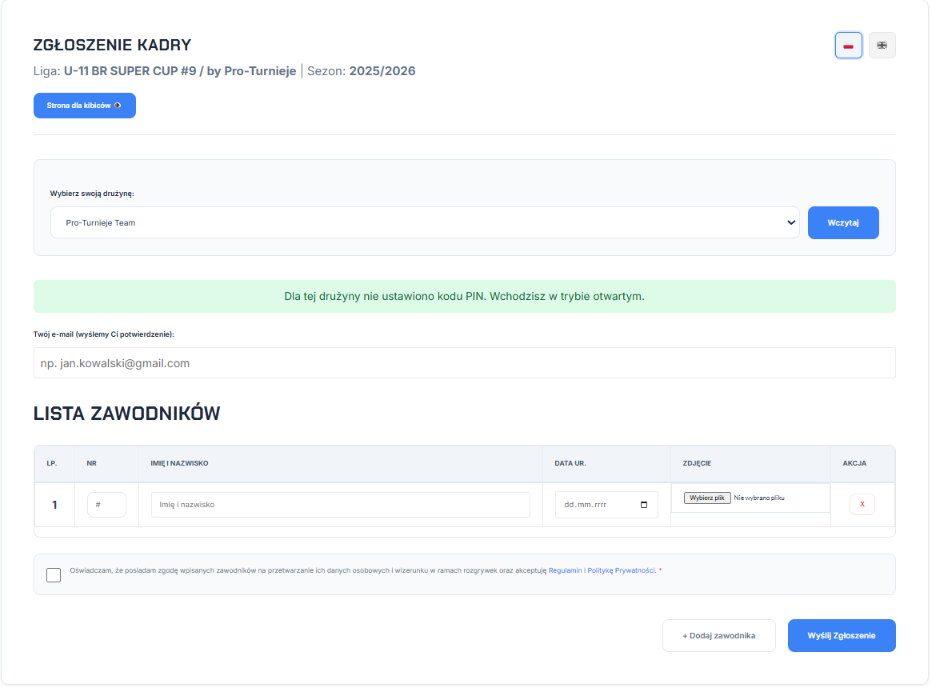Open Strona dla kibiców page
This screenshot has height=687, width=931.
tap(84, 106)
